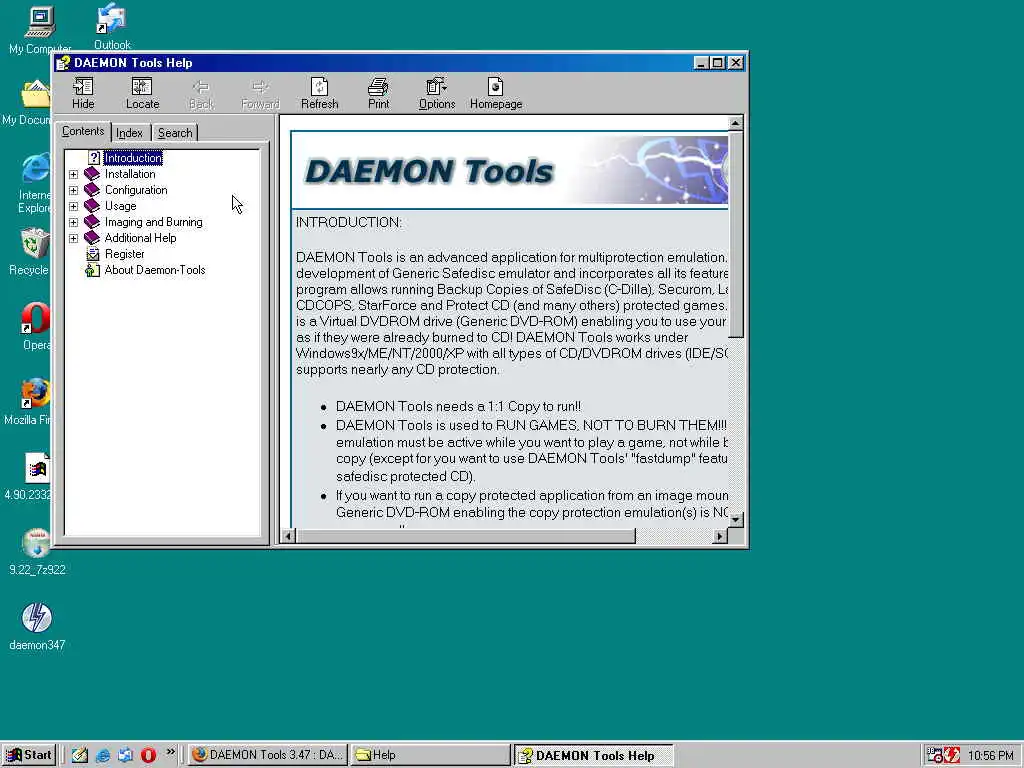
Task: Minimize the DAEMON Tools Help window
Action: (x=701, y=63)
